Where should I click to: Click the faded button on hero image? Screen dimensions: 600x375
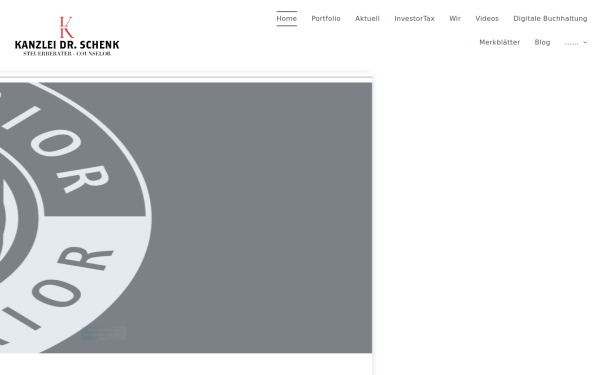[x=103, y=333]
